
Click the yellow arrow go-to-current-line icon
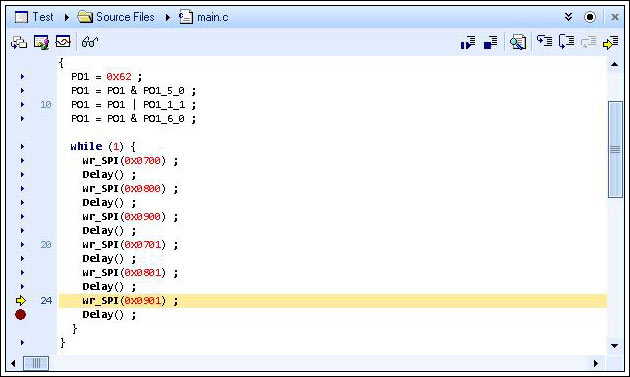point(611,42)
